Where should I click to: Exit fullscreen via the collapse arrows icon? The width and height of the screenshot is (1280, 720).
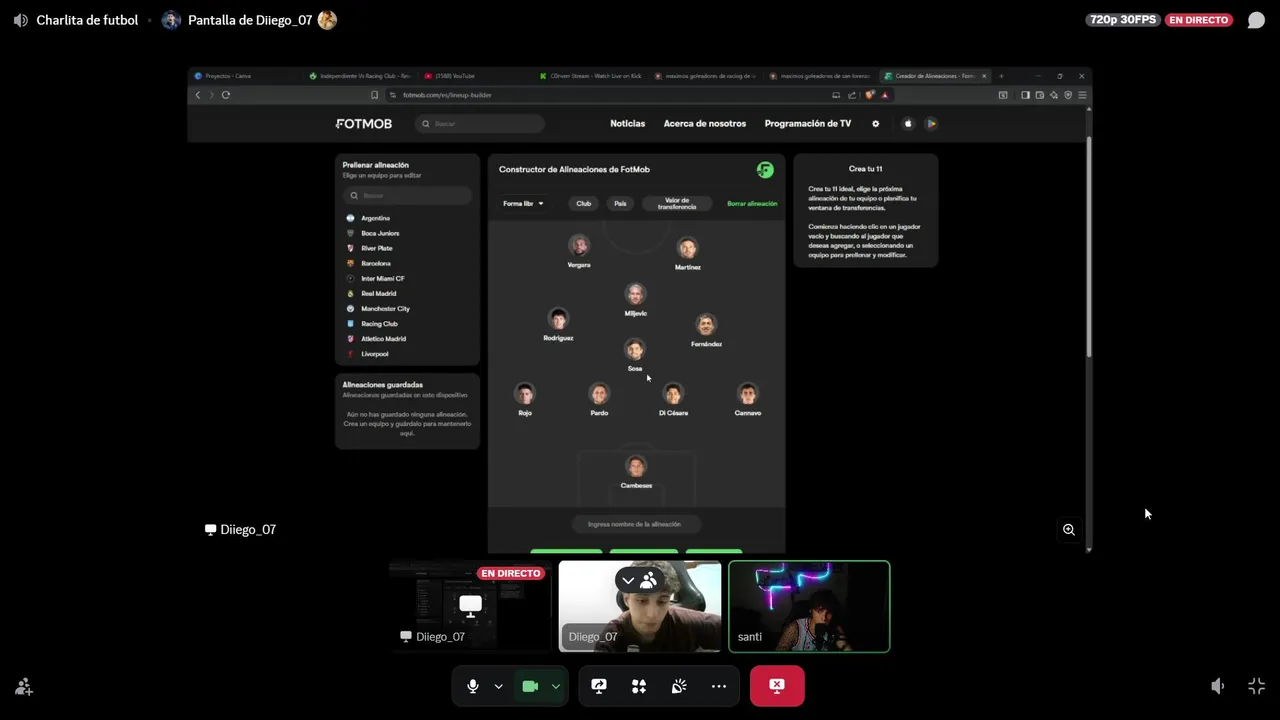(x=1257, y=686)
